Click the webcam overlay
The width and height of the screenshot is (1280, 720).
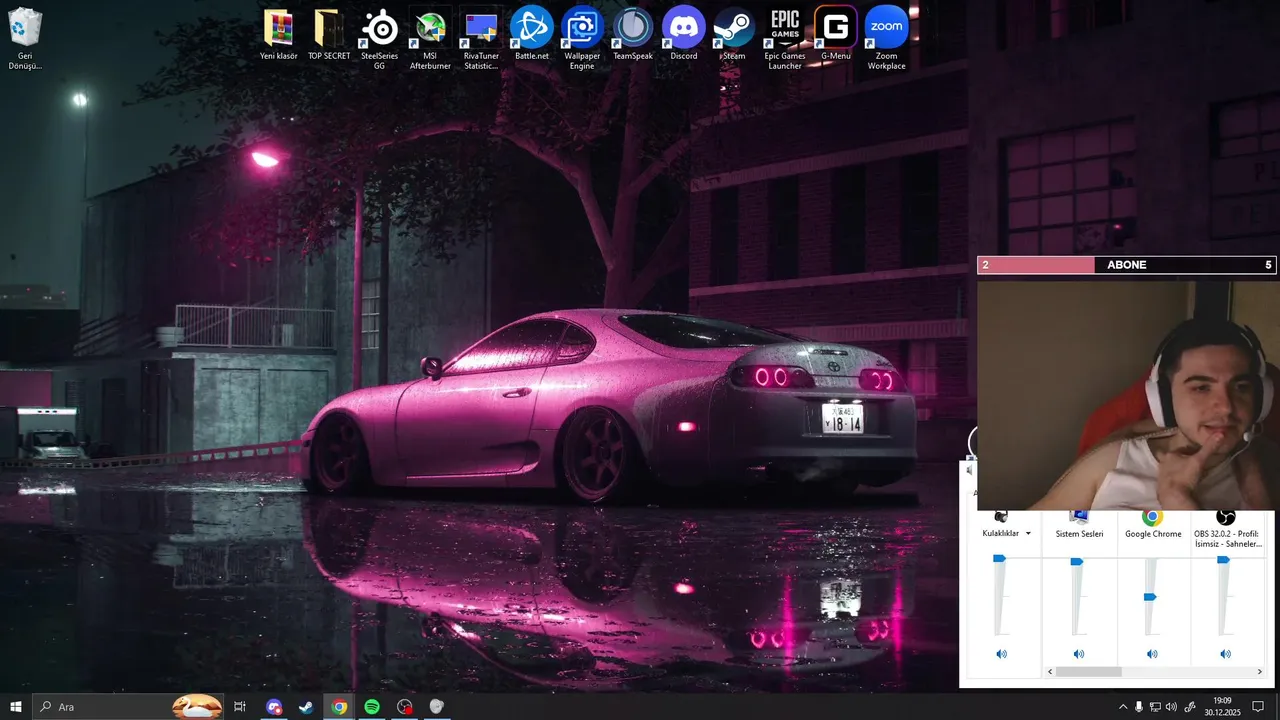coord(1127,395)
